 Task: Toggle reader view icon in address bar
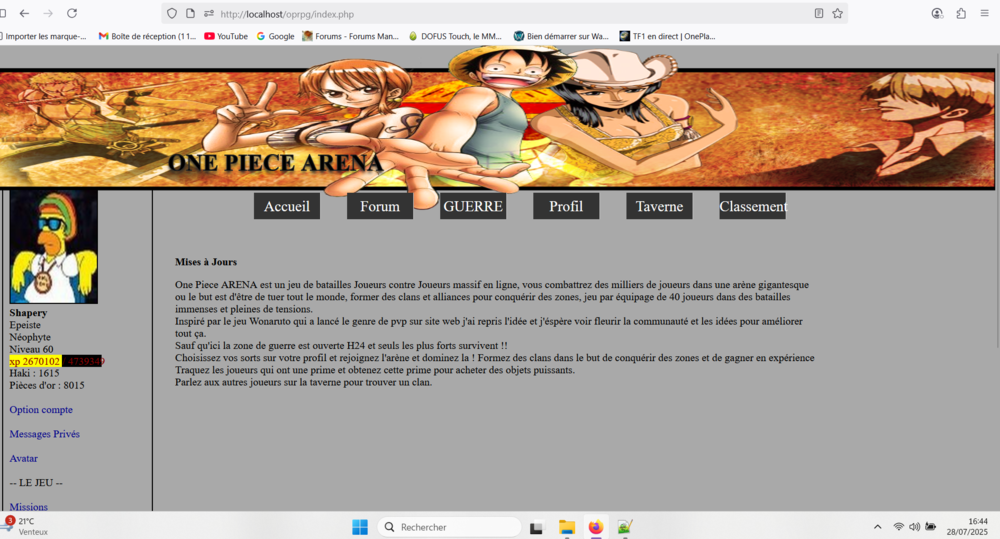point(819,13)
